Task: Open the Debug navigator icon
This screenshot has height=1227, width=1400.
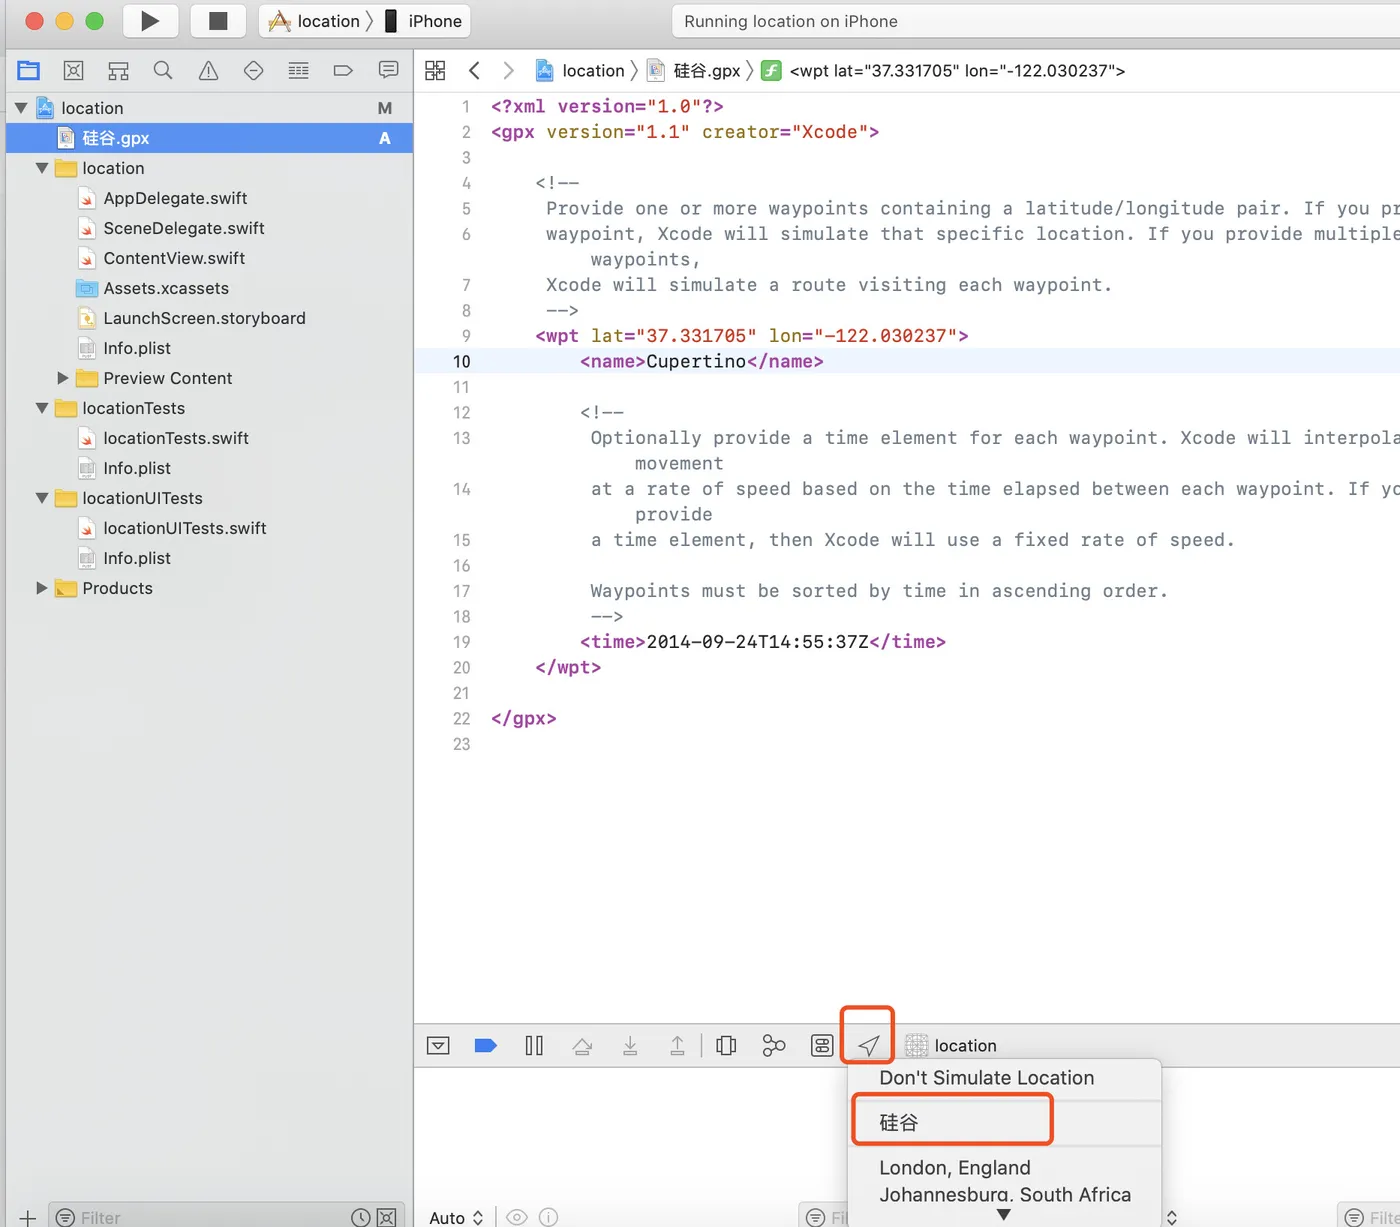Action: [298, 70]
